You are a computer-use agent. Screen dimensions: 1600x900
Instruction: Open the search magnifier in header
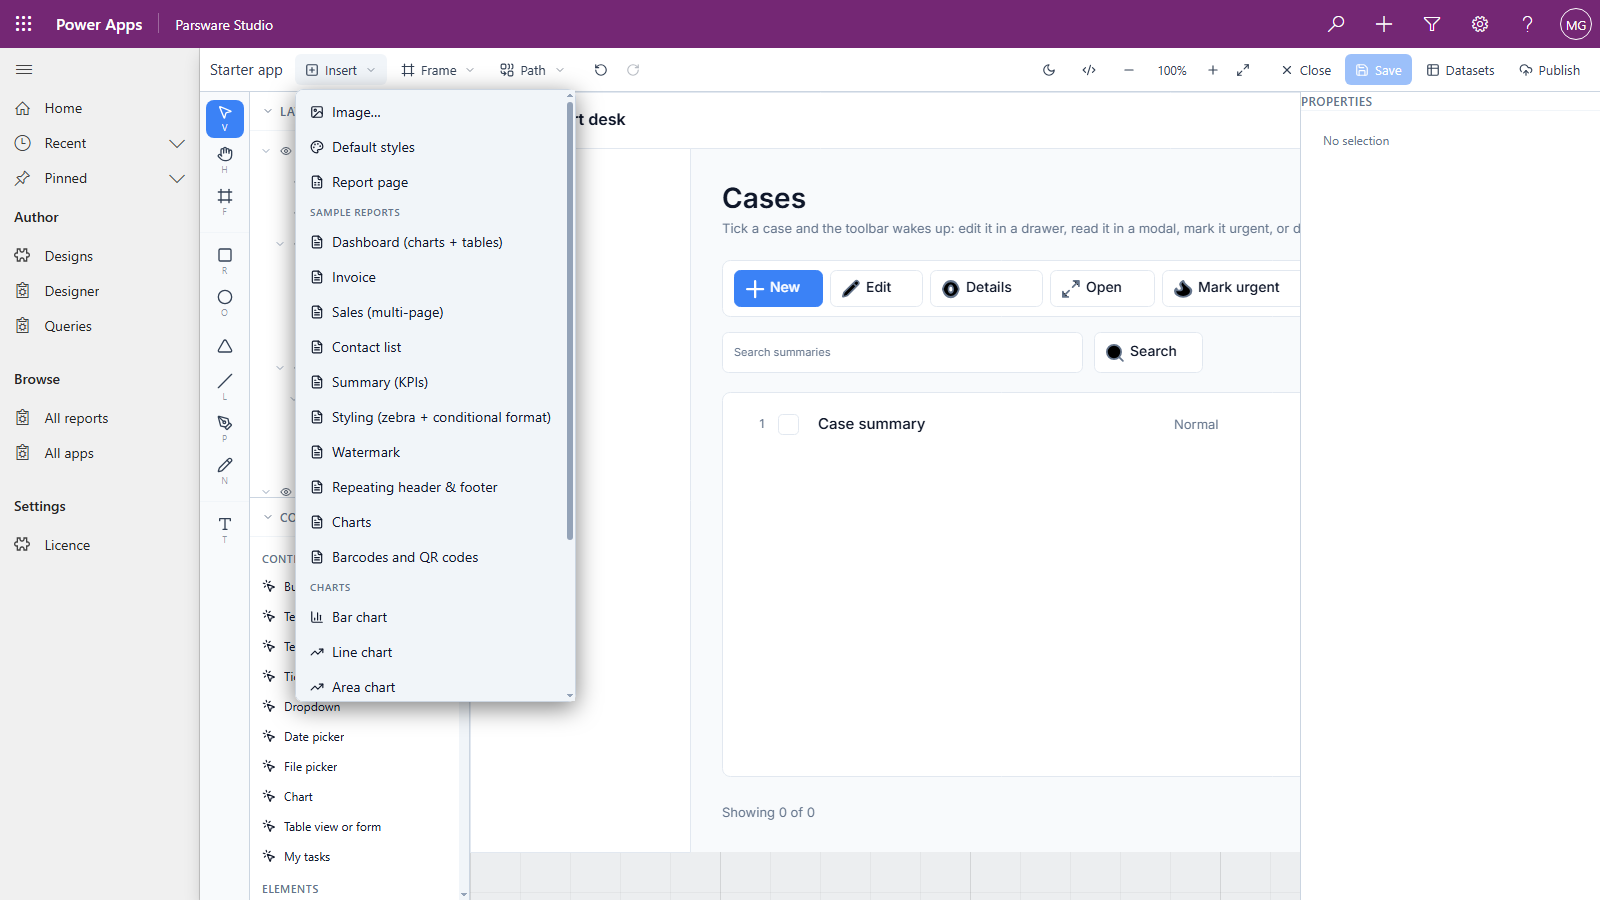pos(1336,24)
